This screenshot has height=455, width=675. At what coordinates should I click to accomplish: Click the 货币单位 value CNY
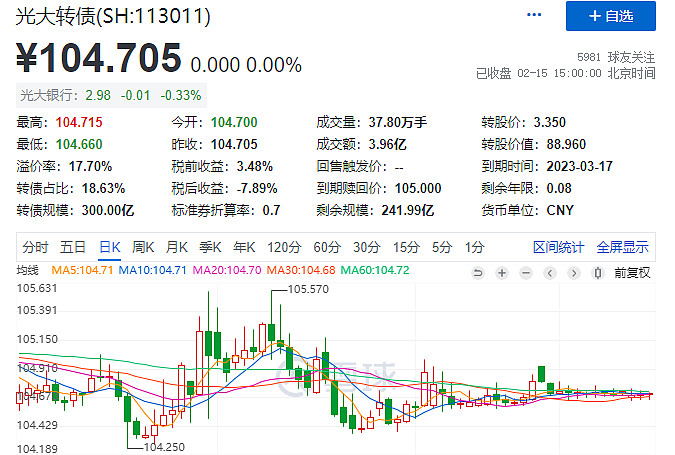(x=560, y=210)
